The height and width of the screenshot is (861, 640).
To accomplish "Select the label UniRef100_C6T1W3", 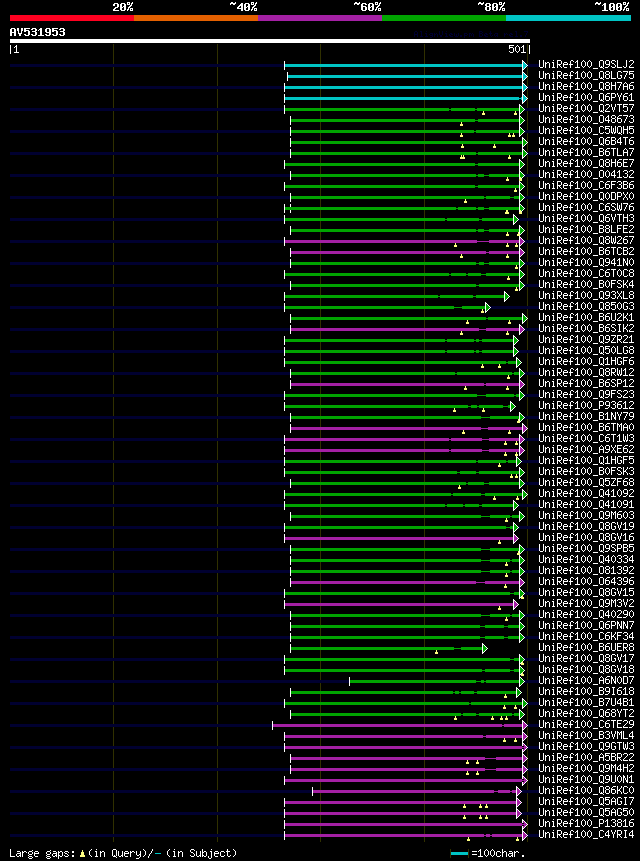I will 586,438.
